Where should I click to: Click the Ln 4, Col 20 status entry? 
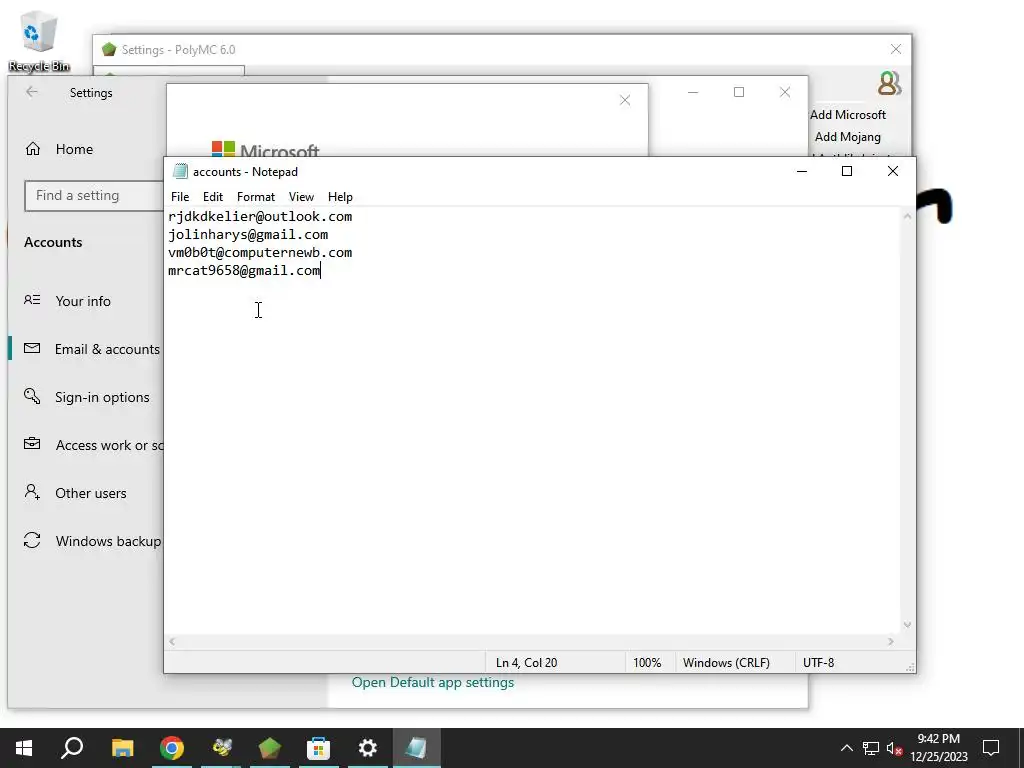click(526, 662)
